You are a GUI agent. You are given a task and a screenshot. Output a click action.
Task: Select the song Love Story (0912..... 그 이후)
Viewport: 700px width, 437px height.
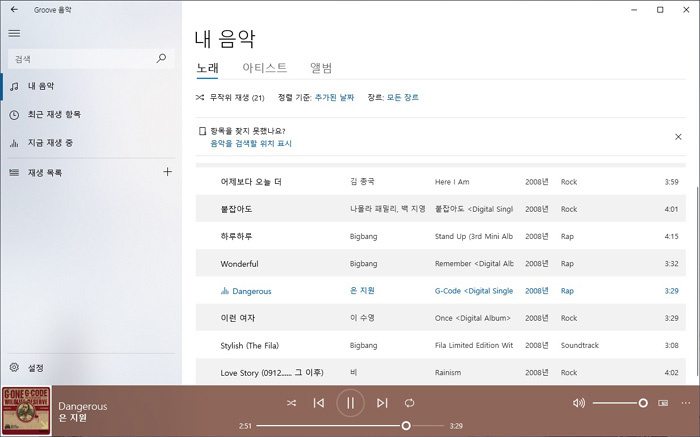click(x=272, y=373)
